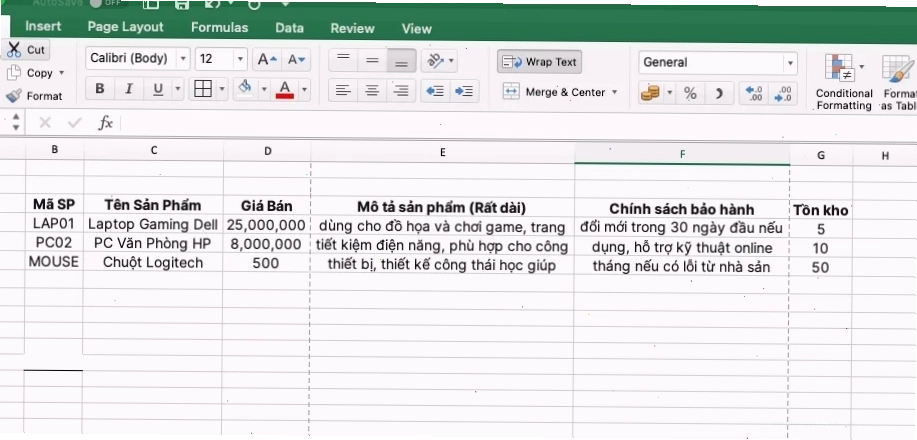Toggle bold formatting
Screen dimensions: 917x440
[99, 89]
